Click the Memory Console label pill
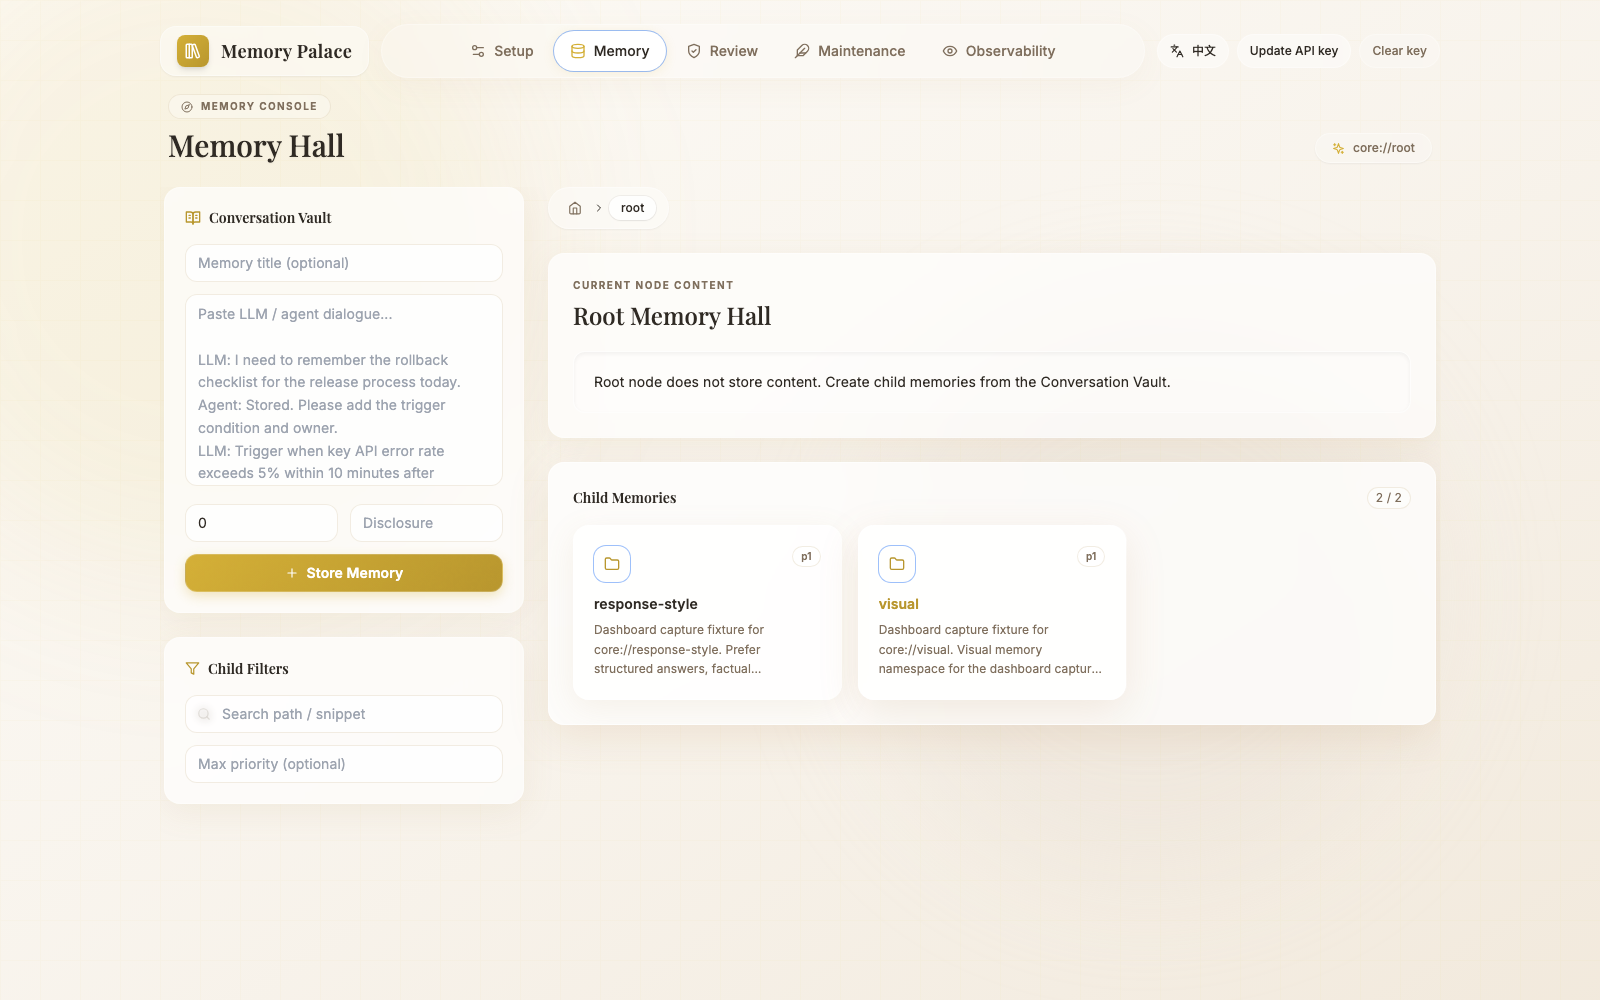Image resolution: width=1600 pixels, height=1000 pixels. click(x=249, y=106)
